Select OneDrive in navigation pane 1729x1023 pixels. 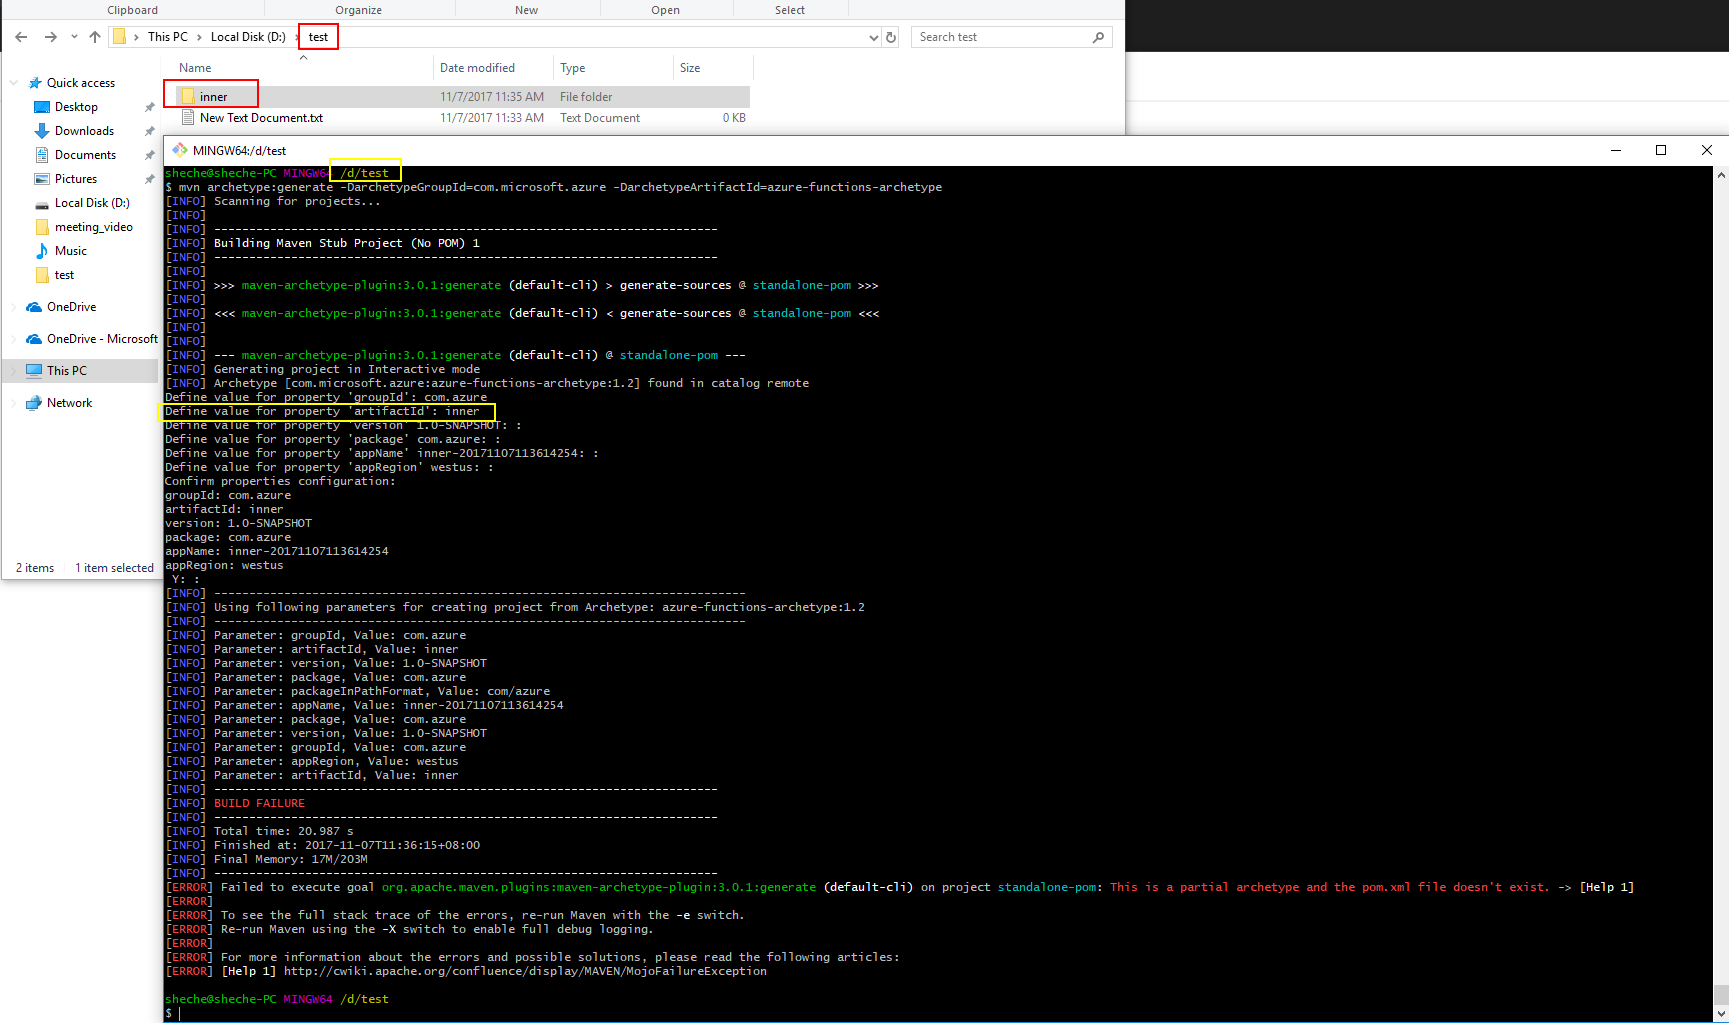pyautogui.click(x=72, y=307)
